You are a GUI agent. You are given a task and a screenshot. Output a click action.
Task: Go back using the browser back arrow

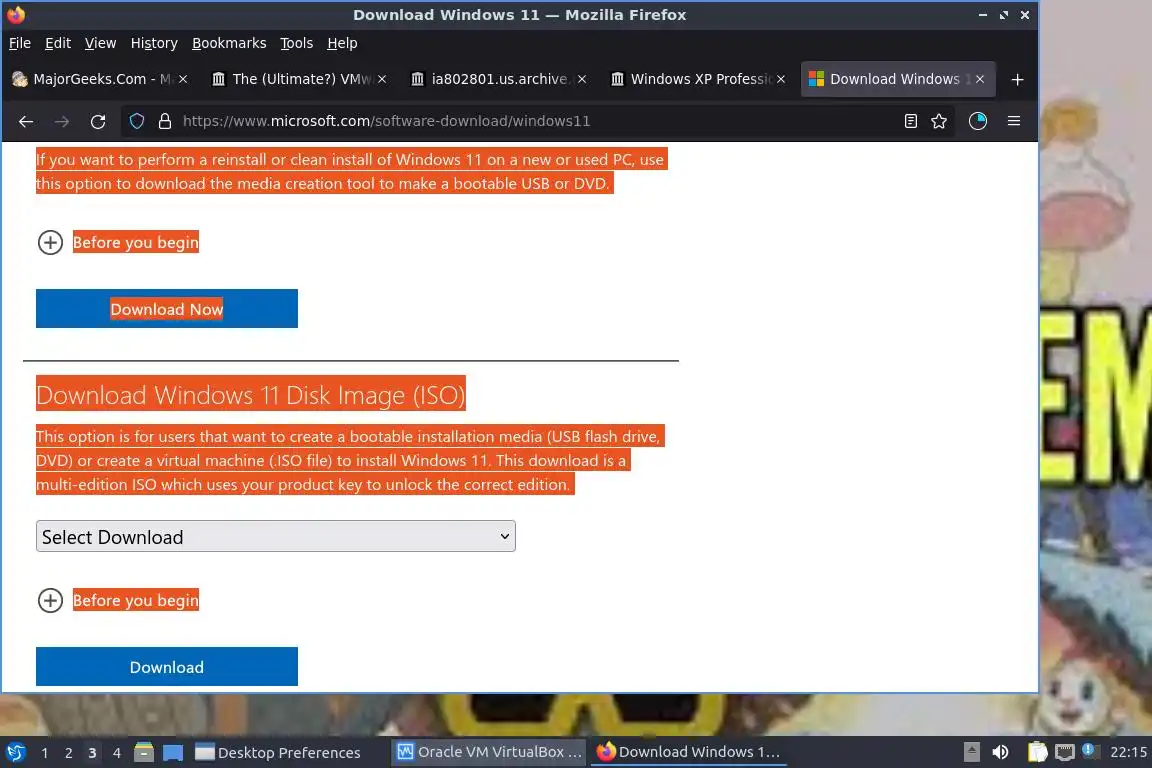coord(26,121)
